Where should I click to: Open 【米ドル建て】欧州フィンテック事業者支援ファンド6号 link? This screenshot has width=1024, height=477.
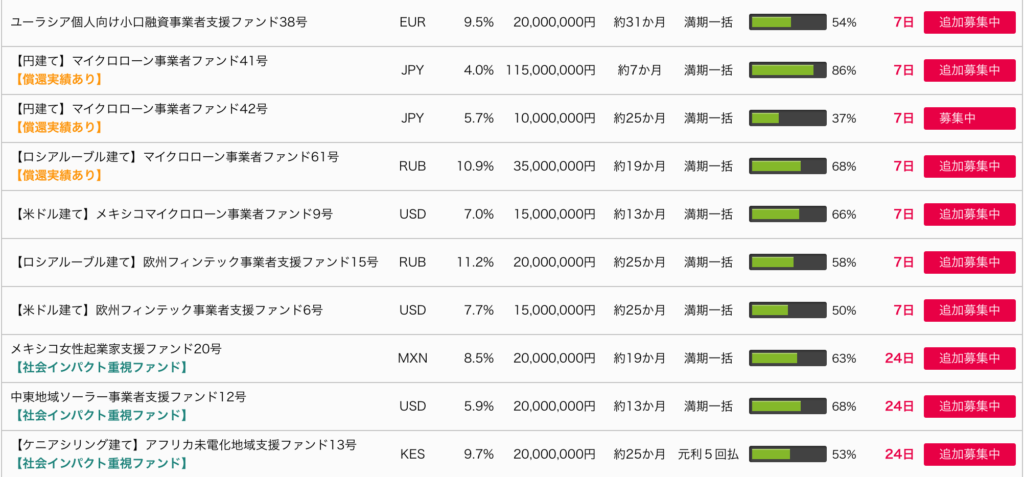pyautogui.click(x=168, y=310)
